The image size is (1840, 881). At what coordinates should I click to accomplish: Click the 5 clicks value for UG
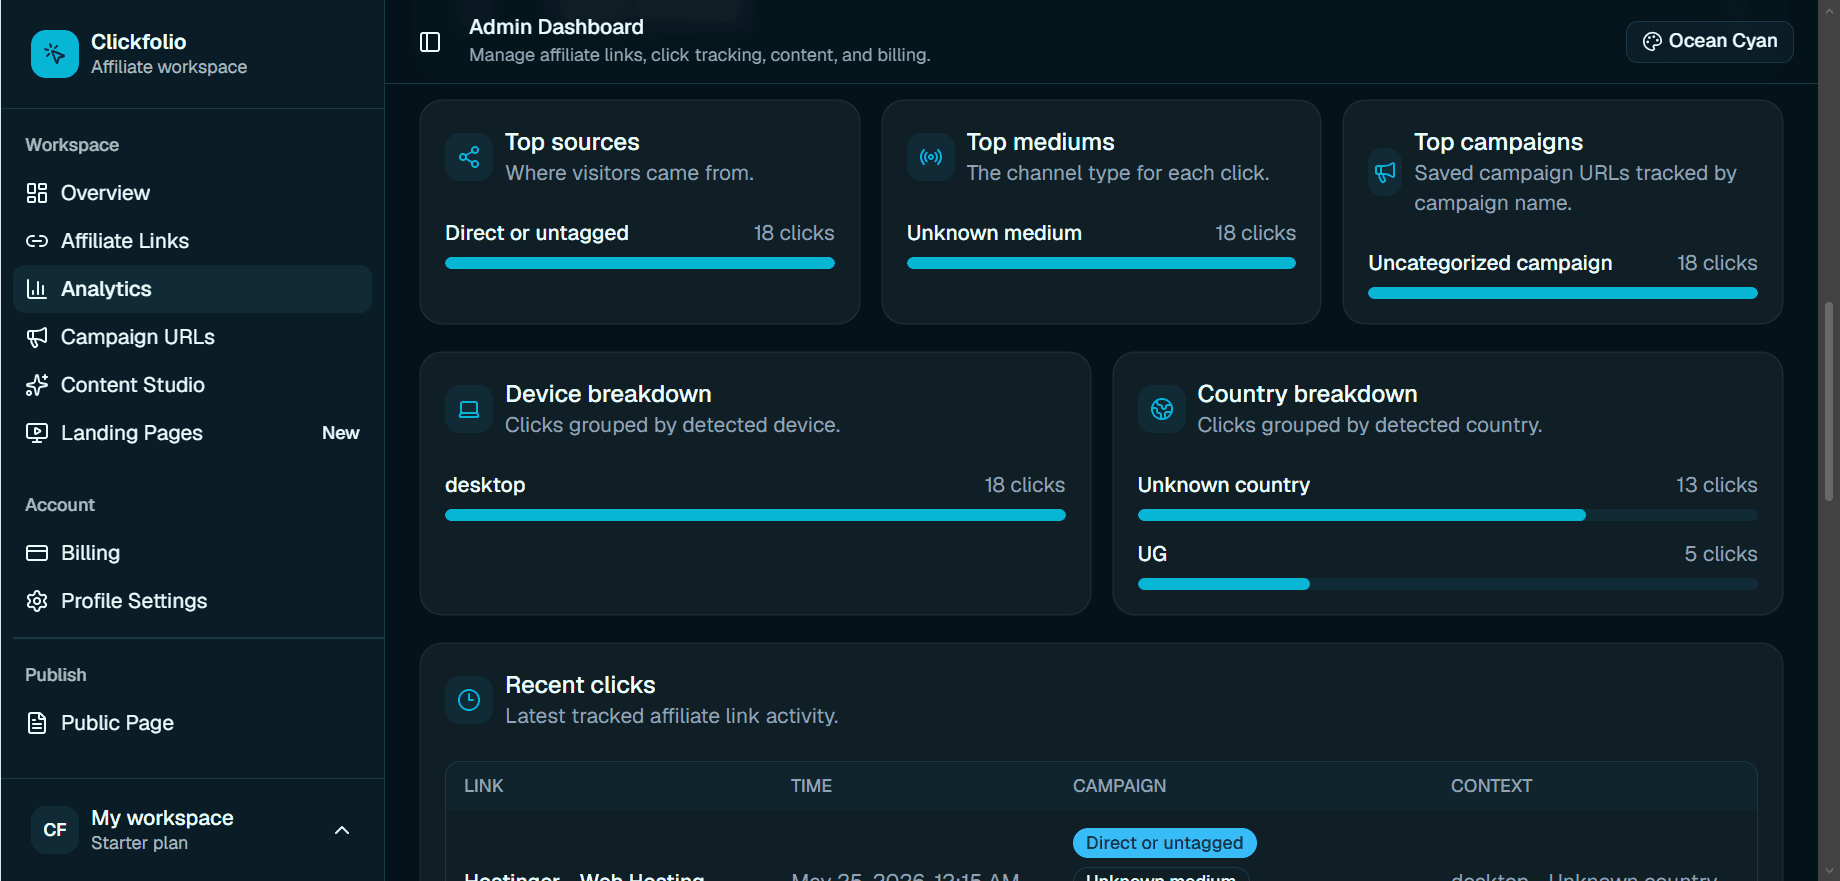tap(1720, 554)
